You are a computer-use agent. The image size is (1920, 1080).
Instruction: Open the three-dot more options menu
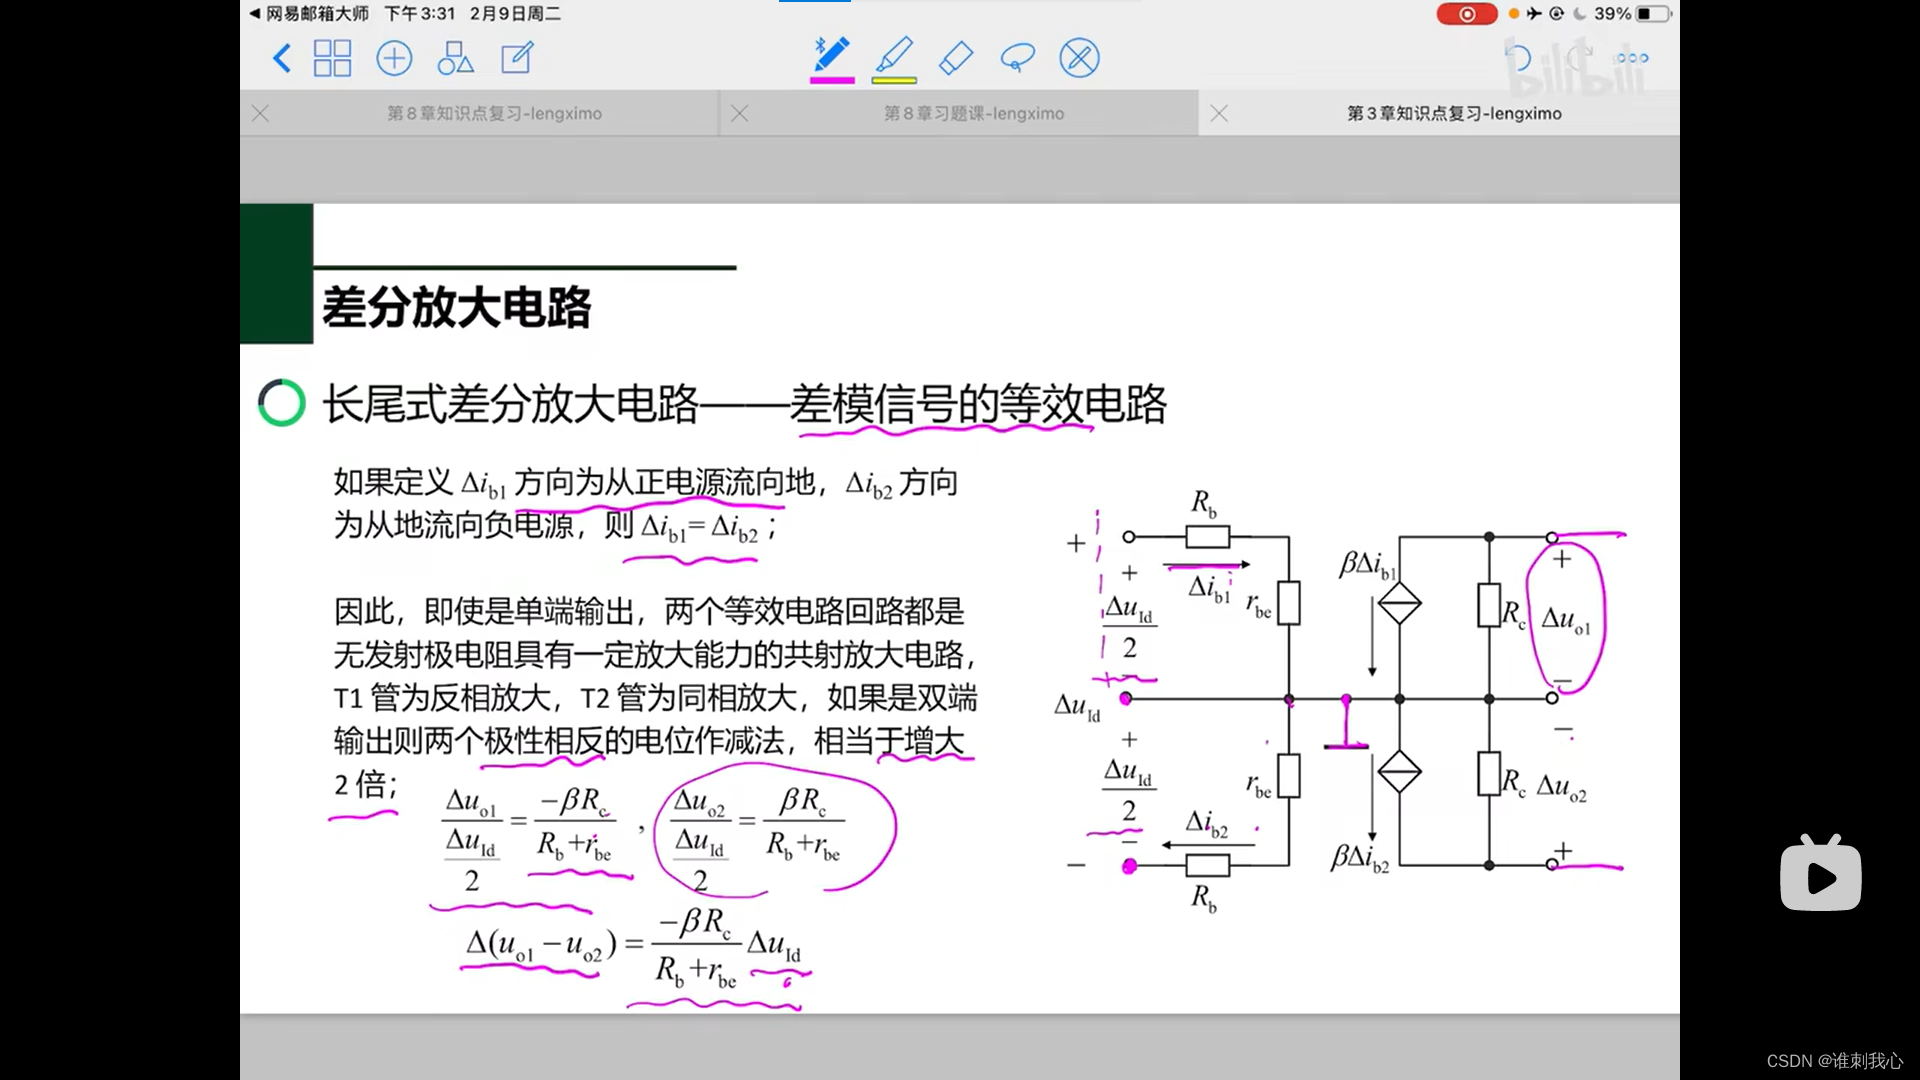pyautogui.click(x=1631, y=58)
